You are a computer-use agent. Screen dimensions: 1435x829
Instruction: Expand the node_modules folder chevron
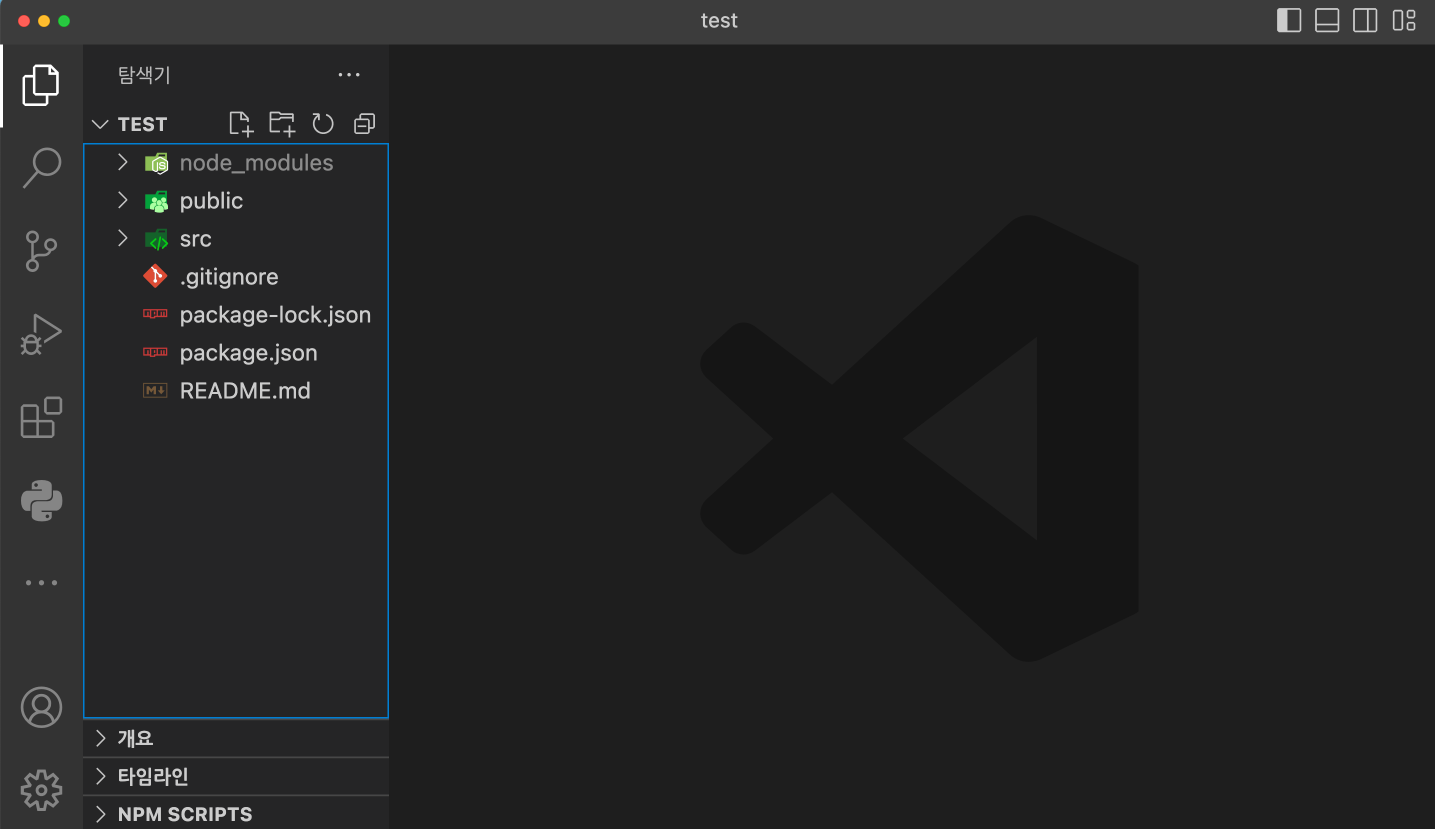pos(123,162)
